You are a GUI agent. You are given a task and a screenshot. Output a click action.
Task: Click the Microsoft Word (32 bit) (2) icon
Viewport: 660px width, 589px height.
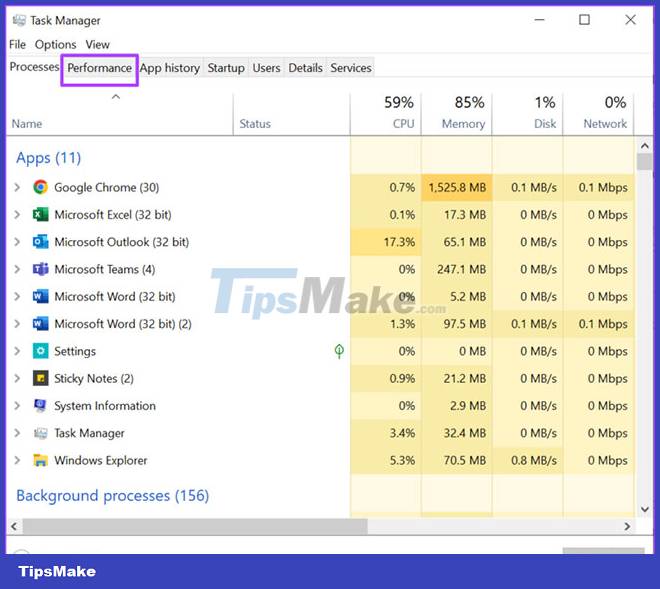40,323
